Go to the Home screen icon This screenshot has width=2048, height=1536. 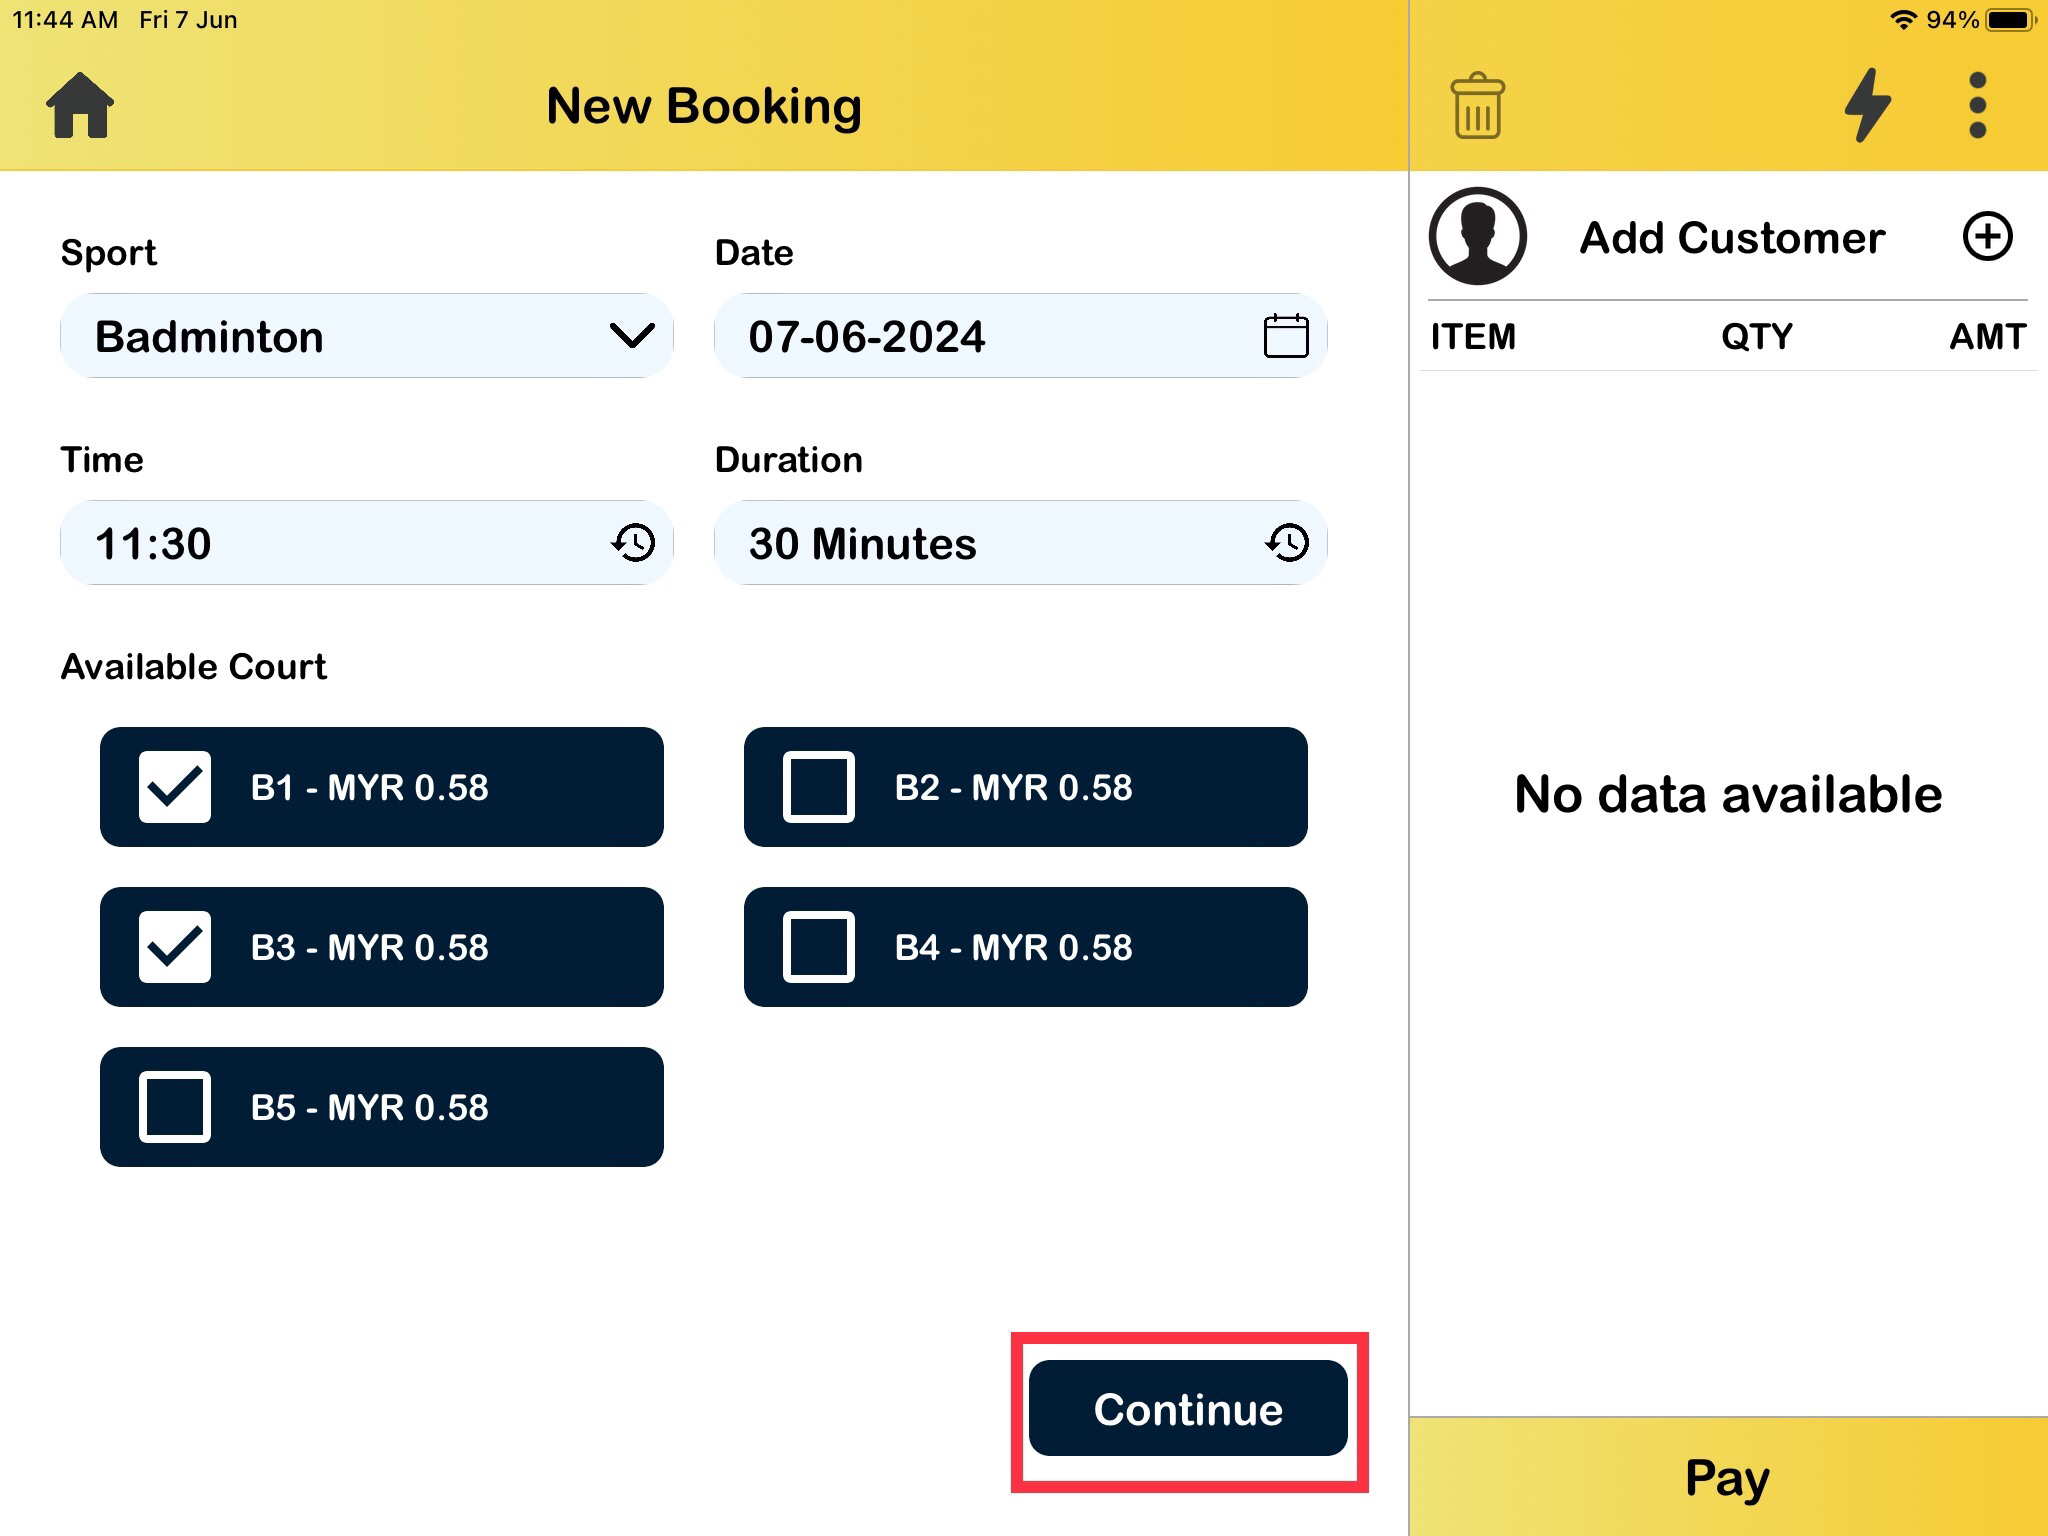pos(80,105)
